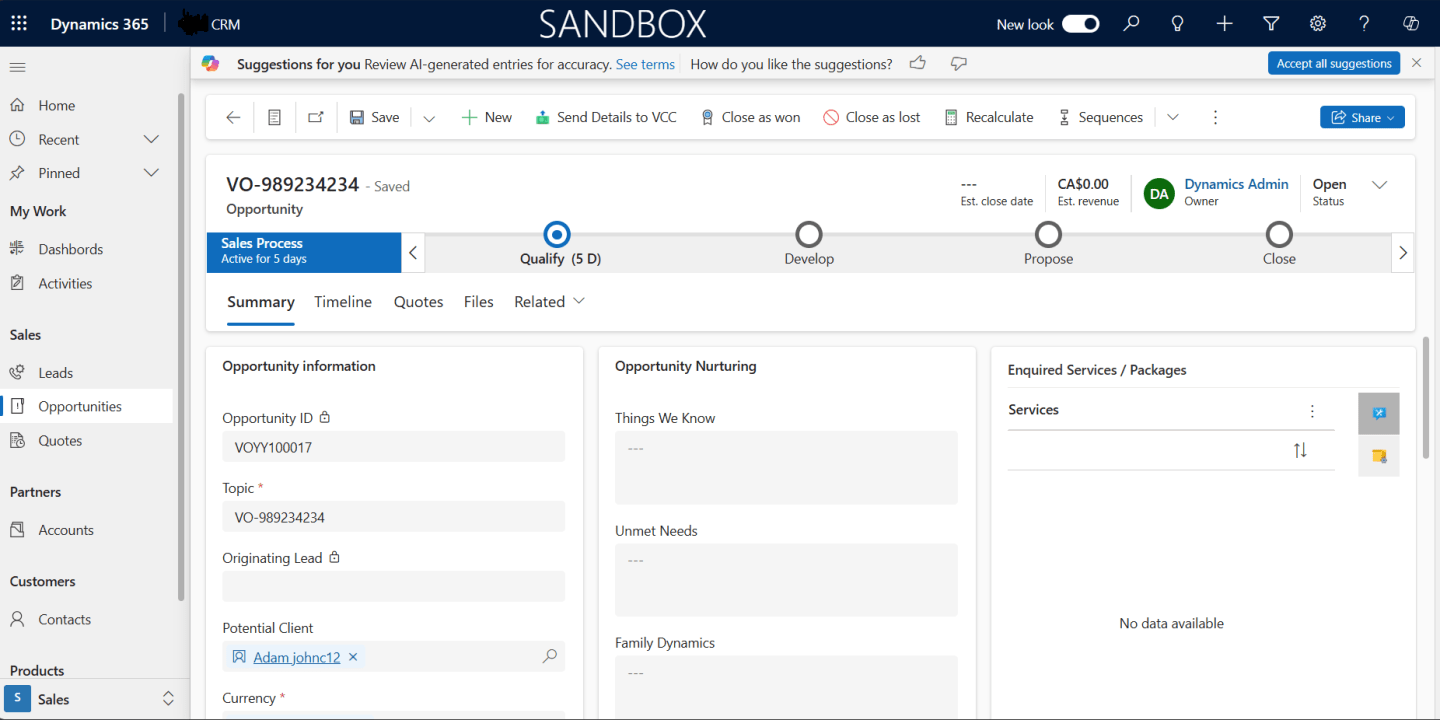
Task: Go back using the arrow button
Action: [x=233, y=117]
